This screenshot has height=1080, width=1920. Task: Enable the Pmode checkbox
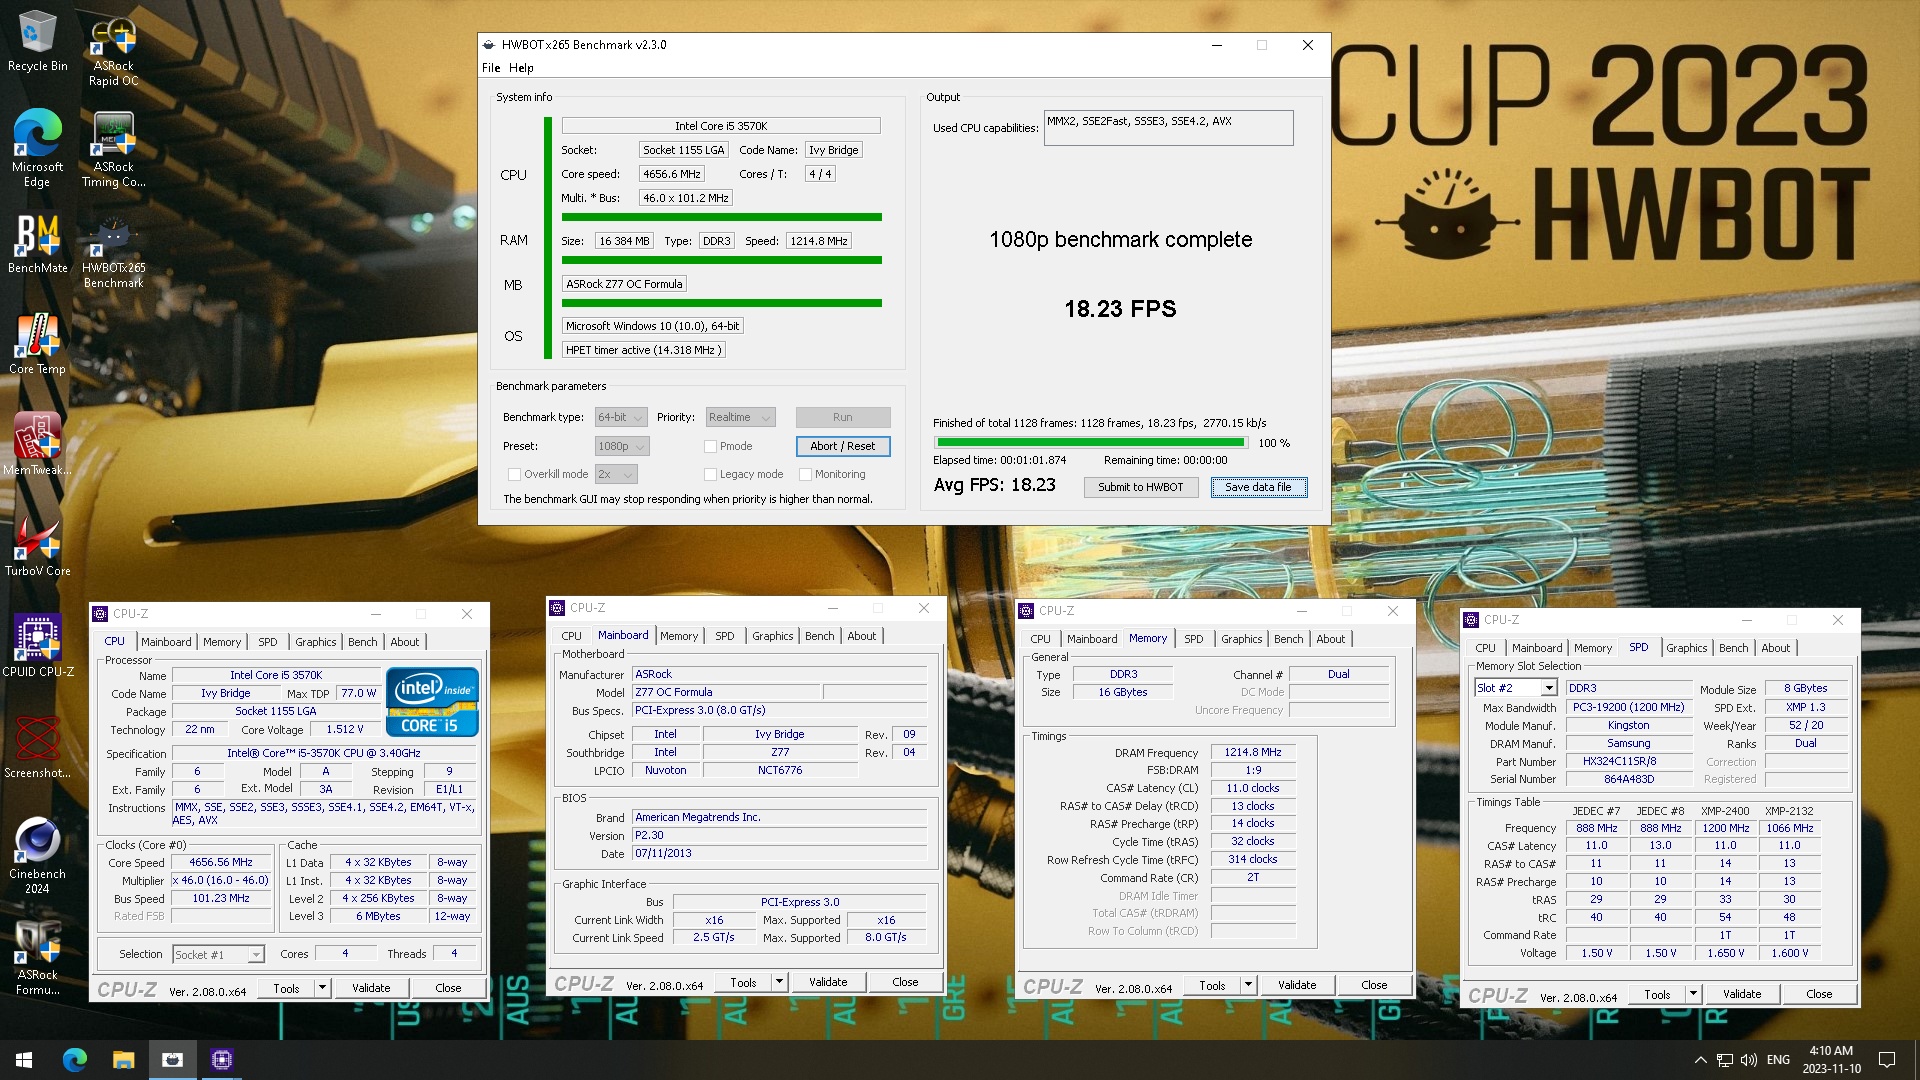[x=710, y=446]
